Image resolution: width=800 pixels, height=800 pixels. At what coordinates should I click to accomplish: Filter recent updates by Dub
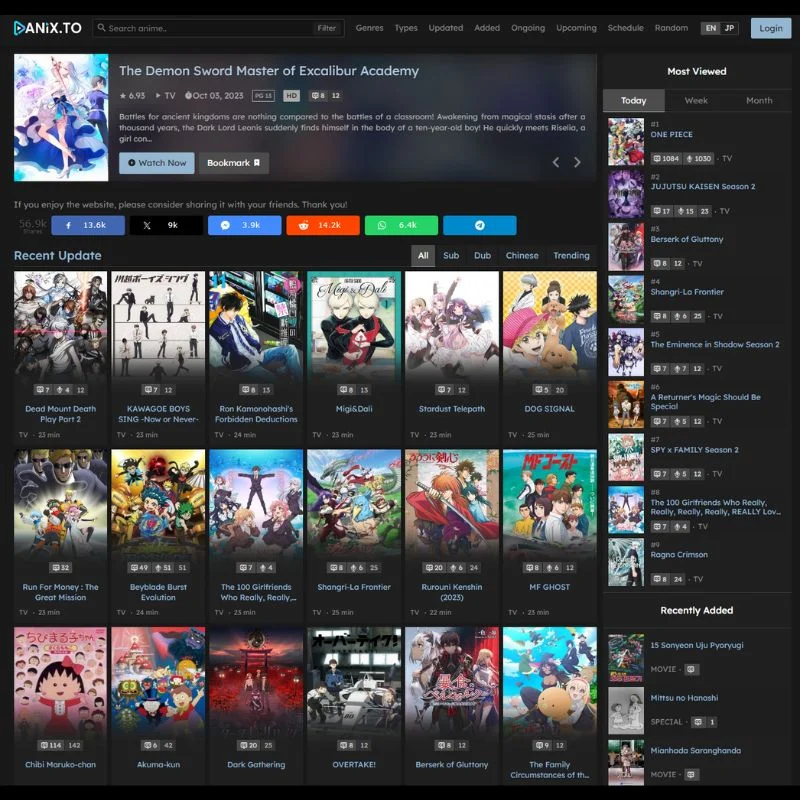pos(482,256)
